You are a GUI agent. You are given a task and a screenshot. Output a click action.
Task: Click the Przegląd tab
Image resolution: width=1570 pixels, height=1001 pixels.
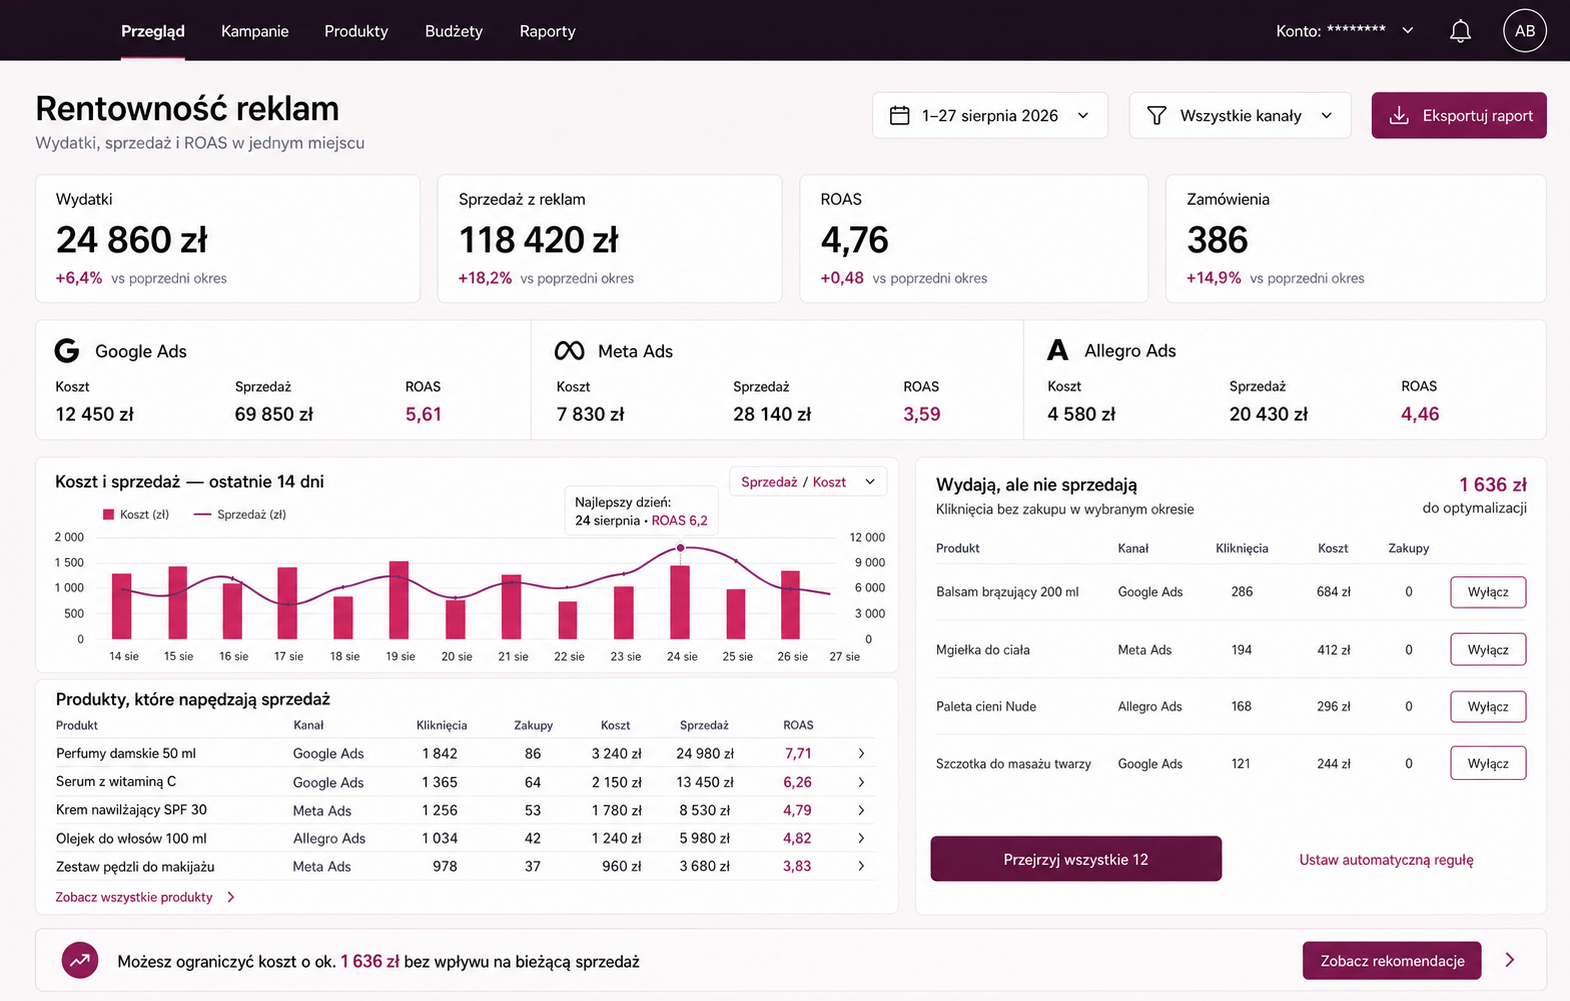pyautogui.click(x=152, y=31)
